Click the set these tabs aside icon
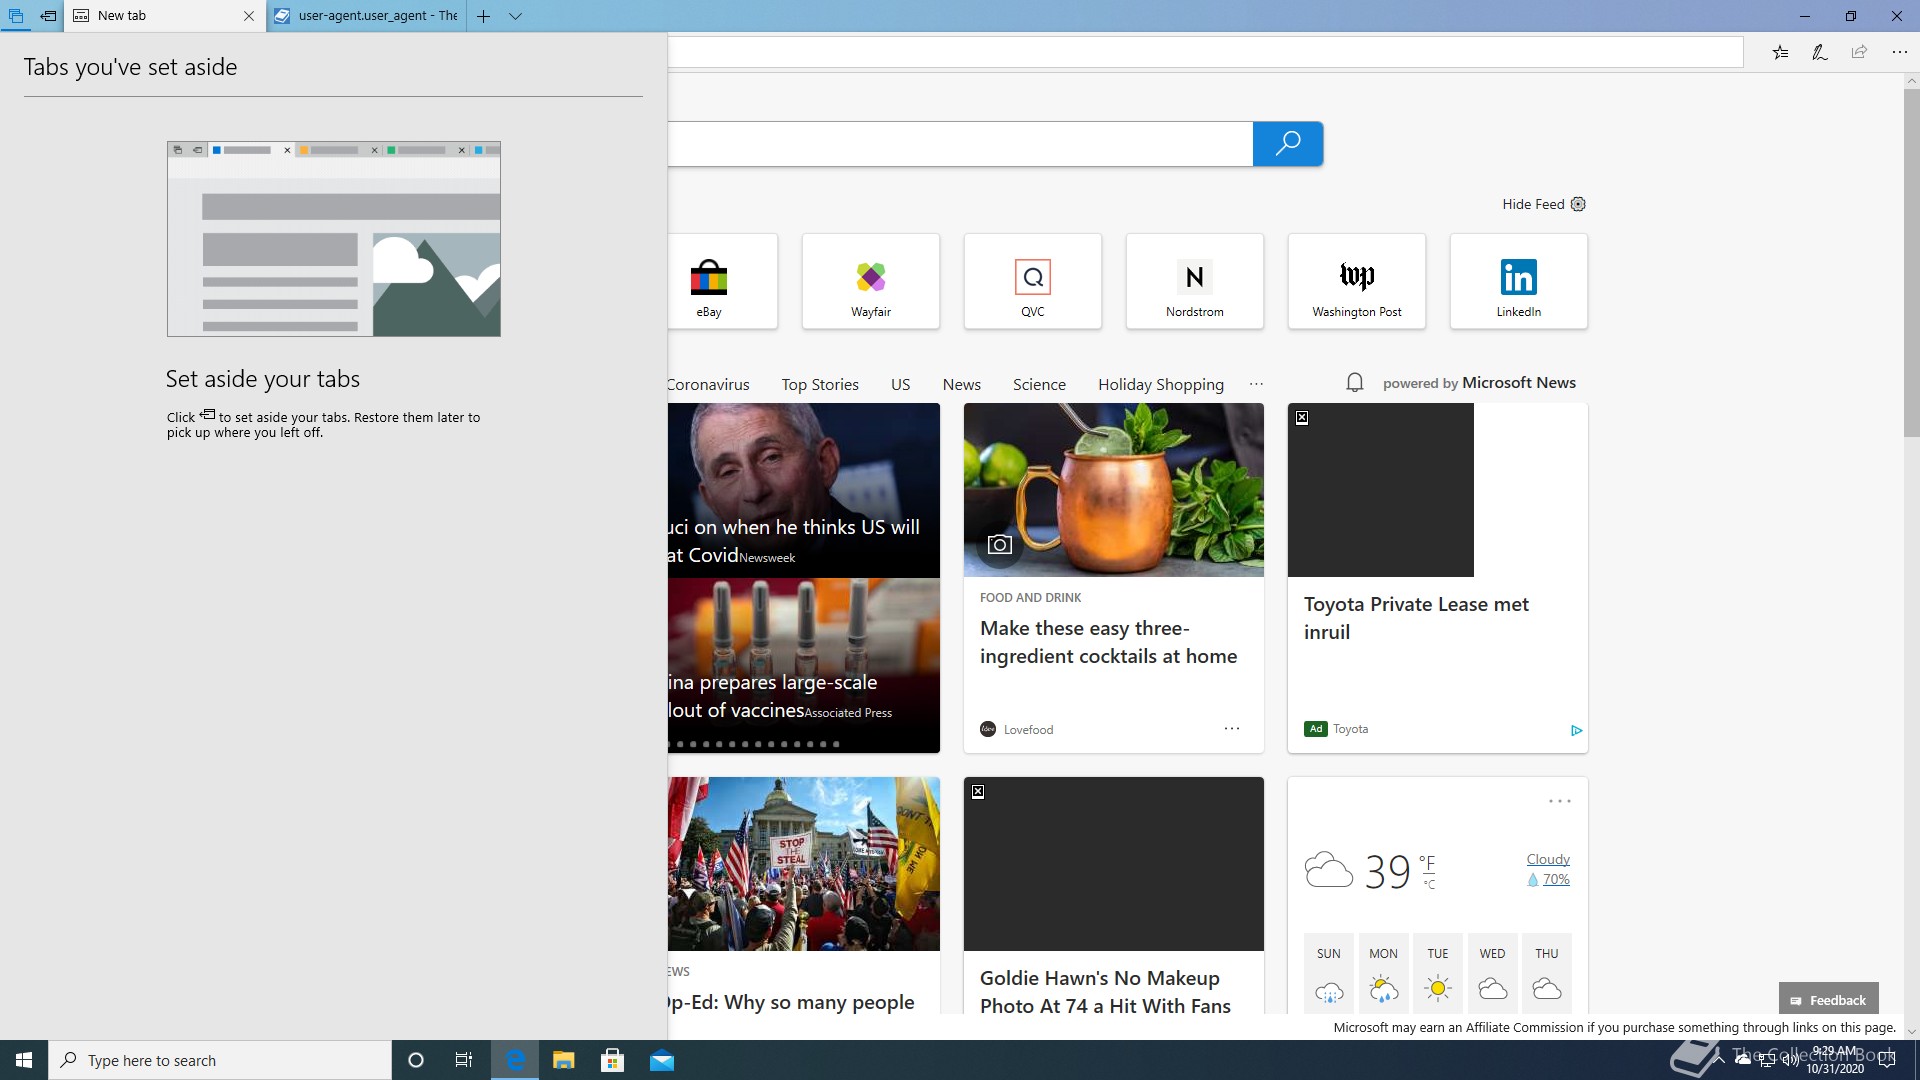Image resolution: width=1920 pixels, height=1080 pixels. tap(48, 16)
